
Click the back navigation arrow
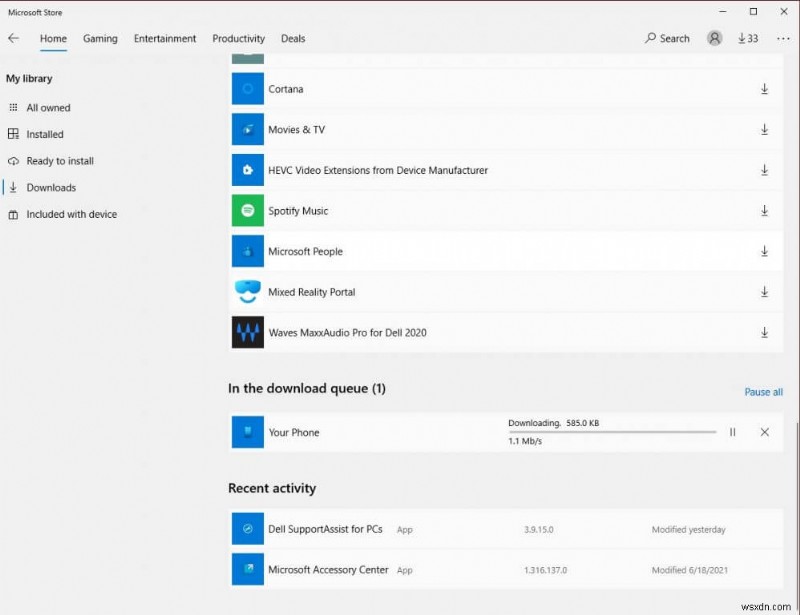coord(13,38)
